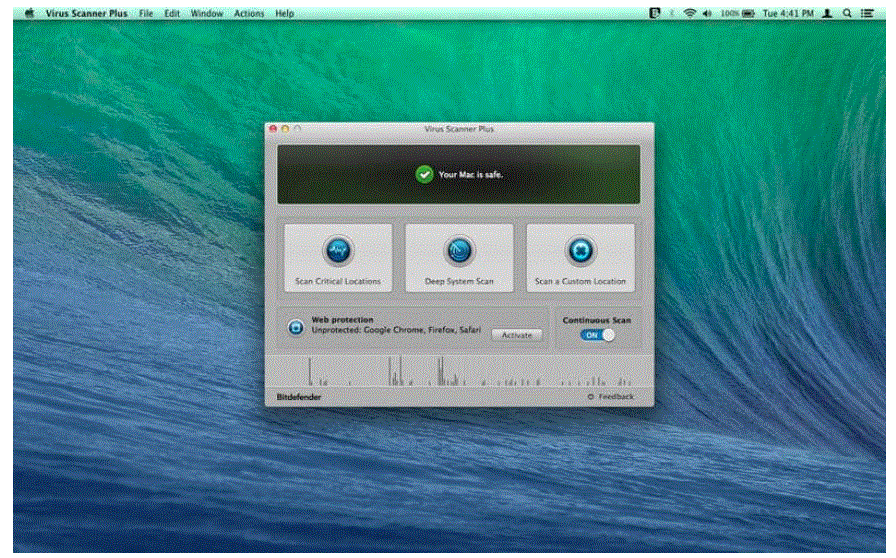Click the Wi-Fi status icon
Image resolution: width=896 pixels, height=558 pixels.
pos(690,13)
